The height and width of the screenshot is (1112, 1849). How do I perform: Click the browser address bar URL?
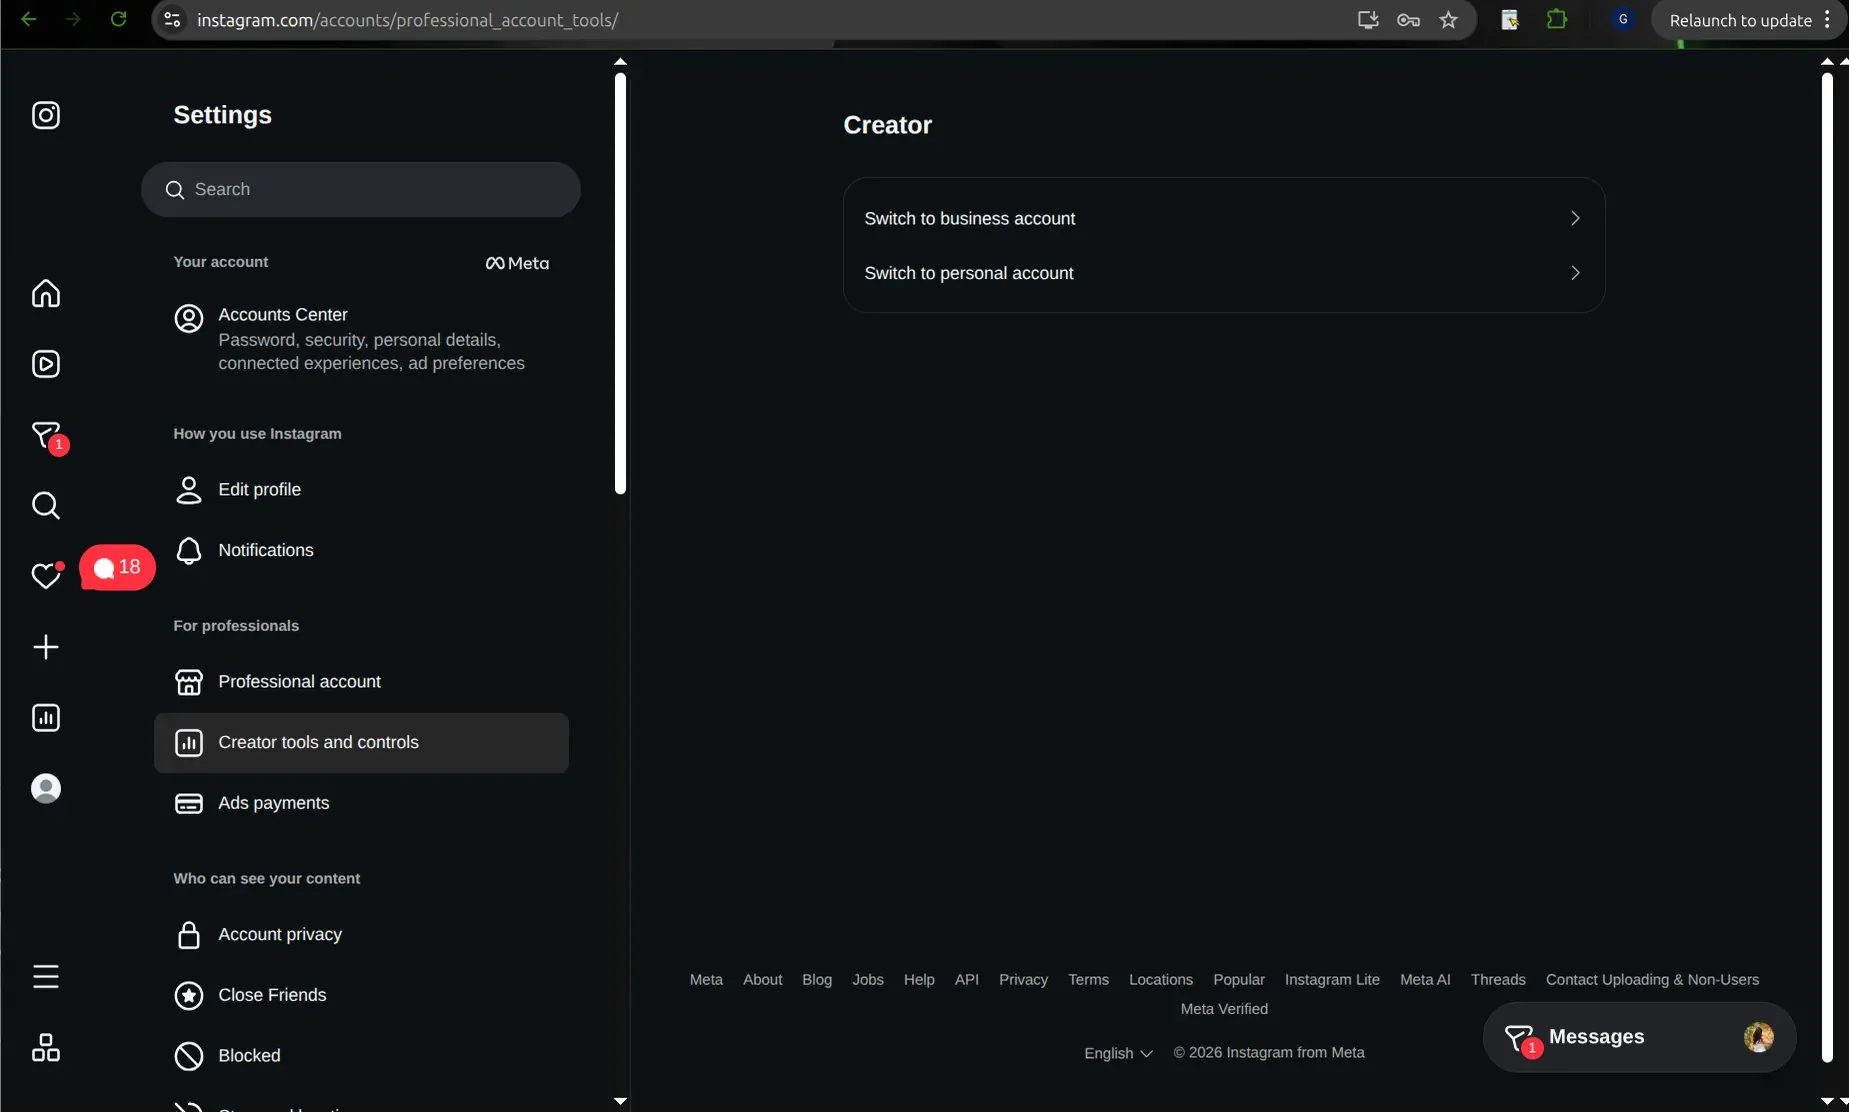(407, 20)
